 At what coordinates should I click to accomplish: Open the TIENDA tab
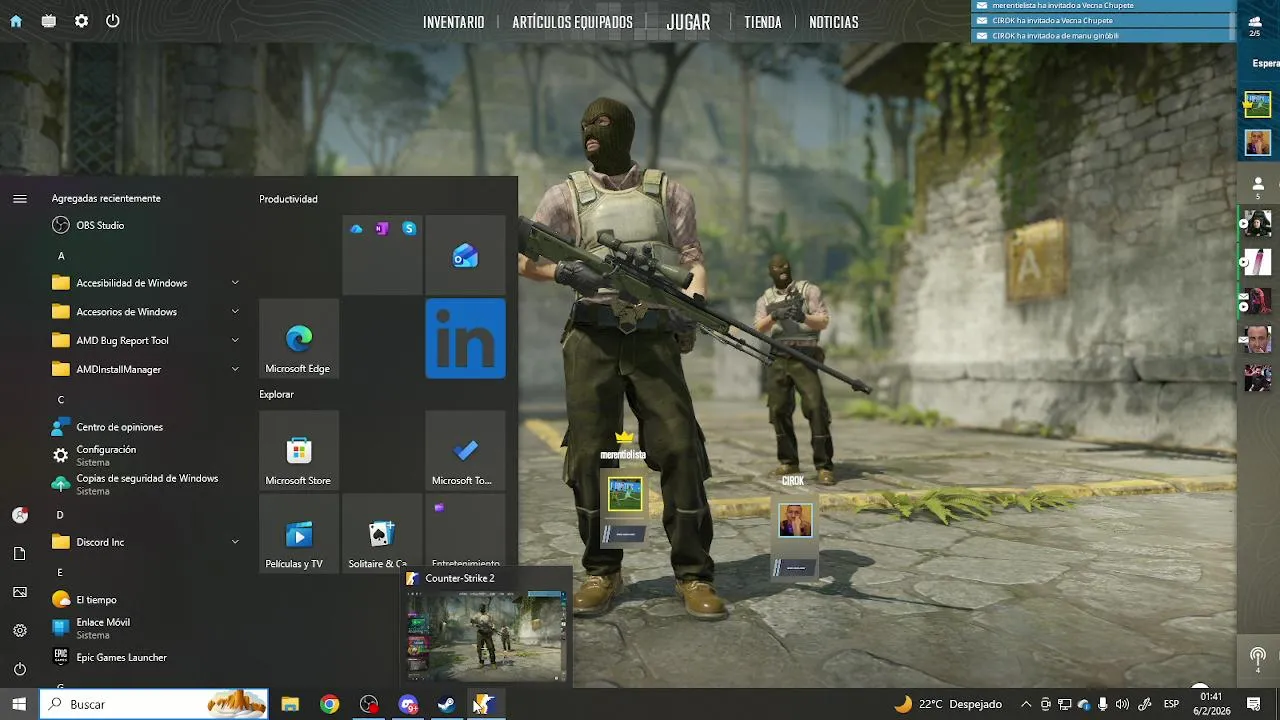tap(762, 22)
